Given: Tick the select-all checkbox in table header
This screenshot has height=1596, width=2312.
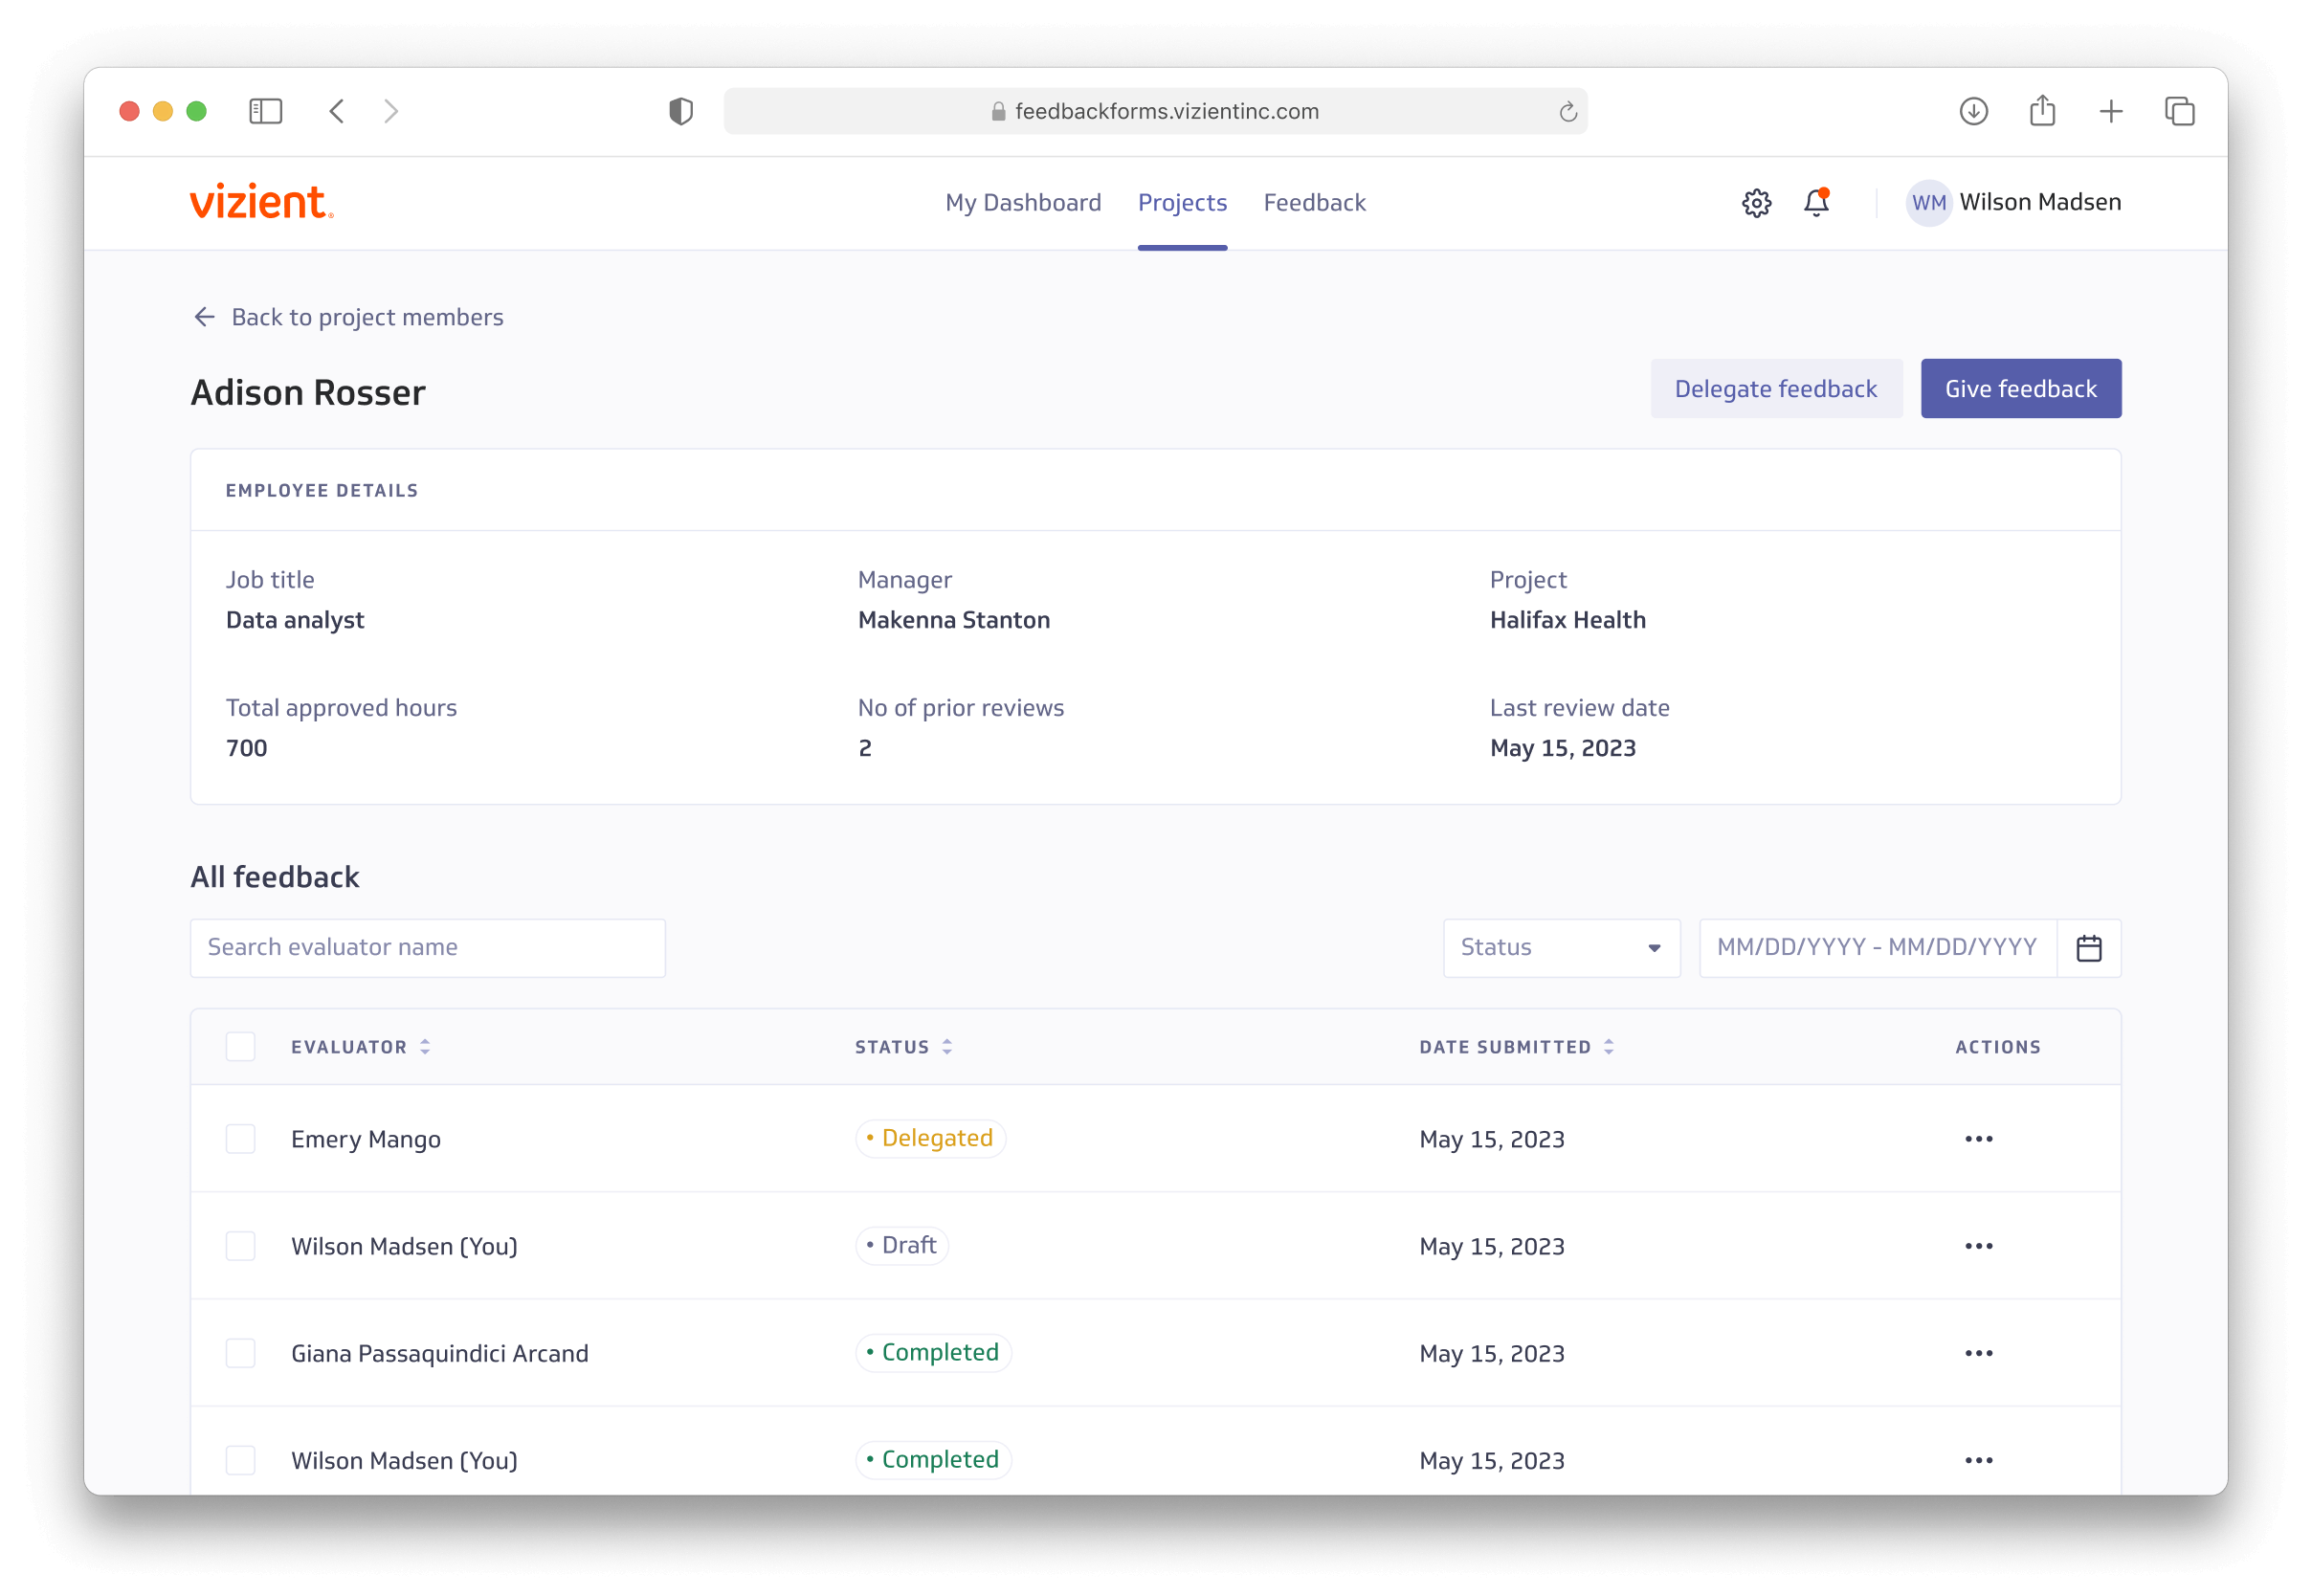Looking at the screenshot, I should pos(240,1047).
